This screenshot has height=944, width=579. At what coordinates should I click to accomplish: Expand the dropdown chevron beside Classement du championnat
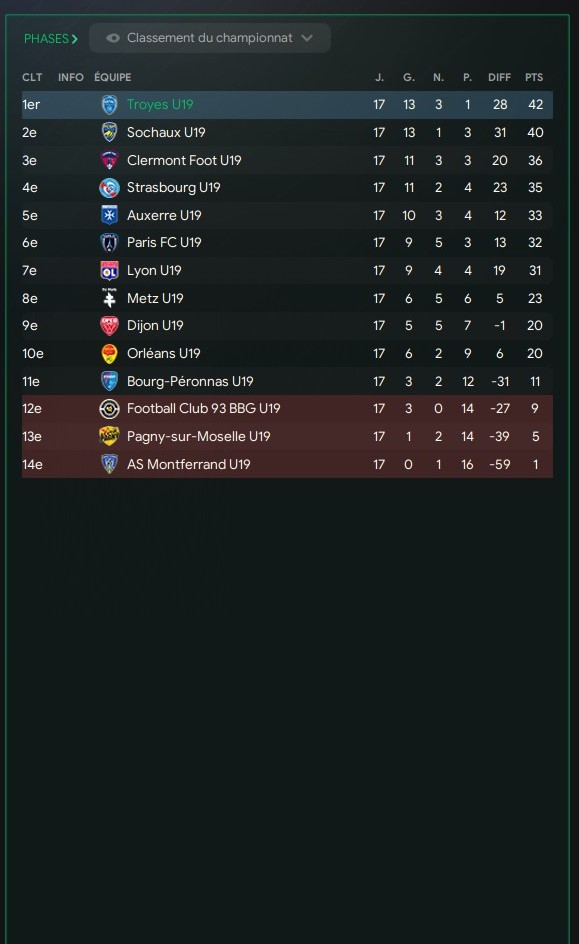[307, 38]
